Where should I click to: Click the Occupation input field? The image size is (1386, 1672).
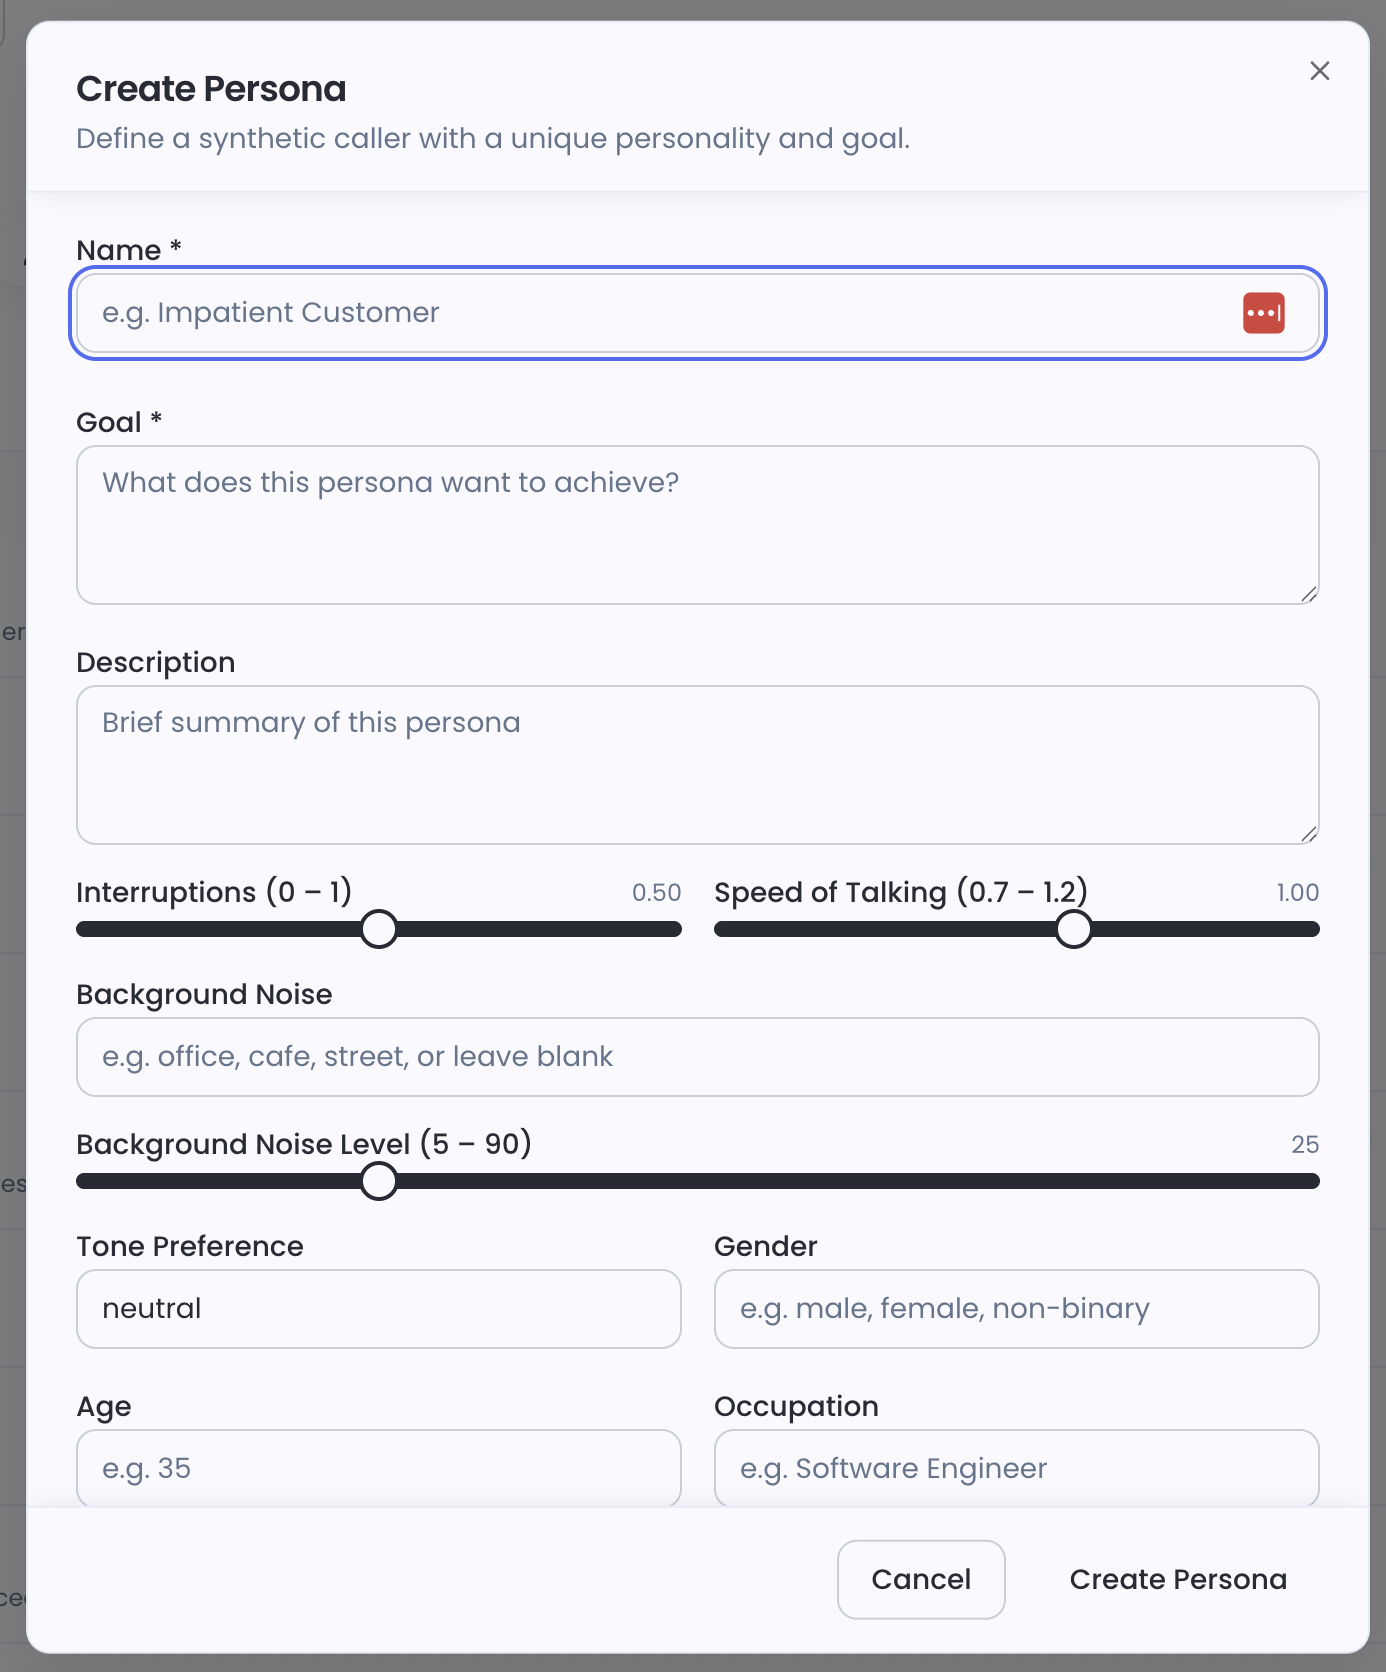point(1016,1468)
